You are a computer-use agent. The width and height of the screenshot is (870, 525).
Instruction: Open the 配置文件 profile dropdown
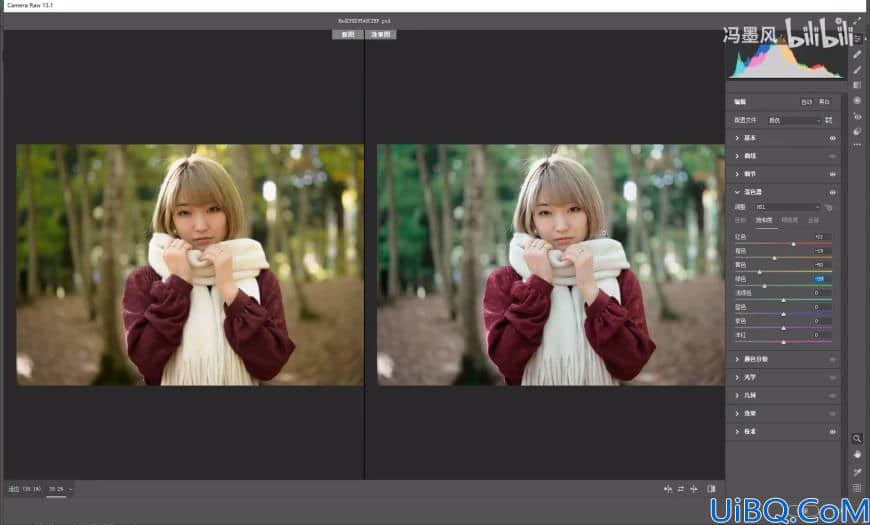click(x=793, y=120)
